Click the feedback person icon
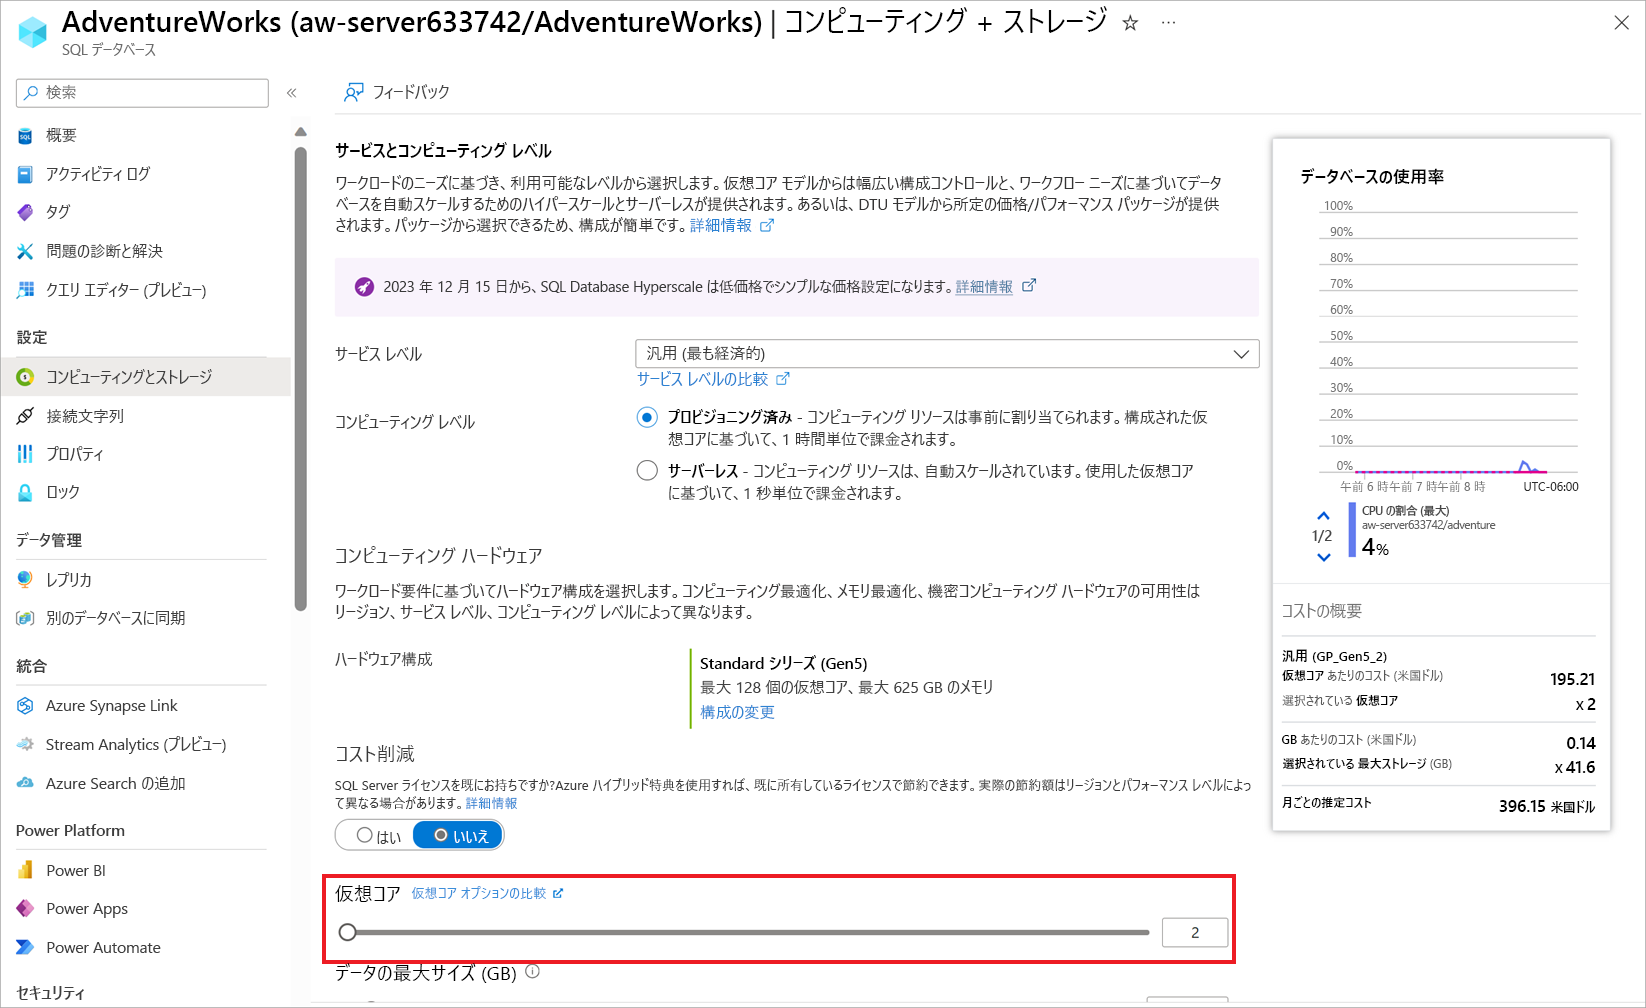 tap(353, 92)
